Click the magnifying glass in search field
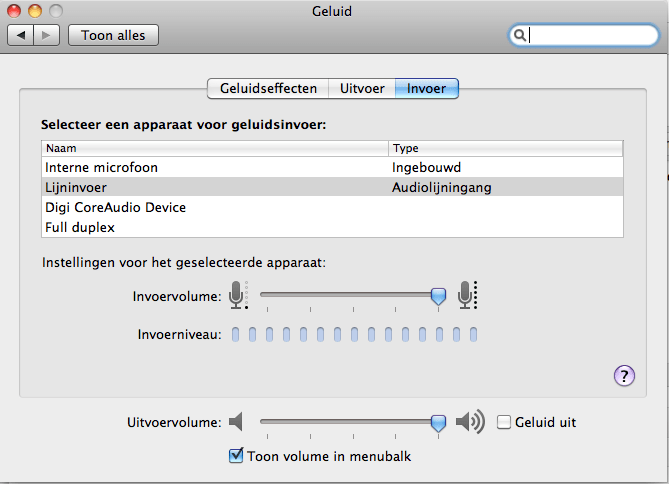 click(x=519, y=35)
